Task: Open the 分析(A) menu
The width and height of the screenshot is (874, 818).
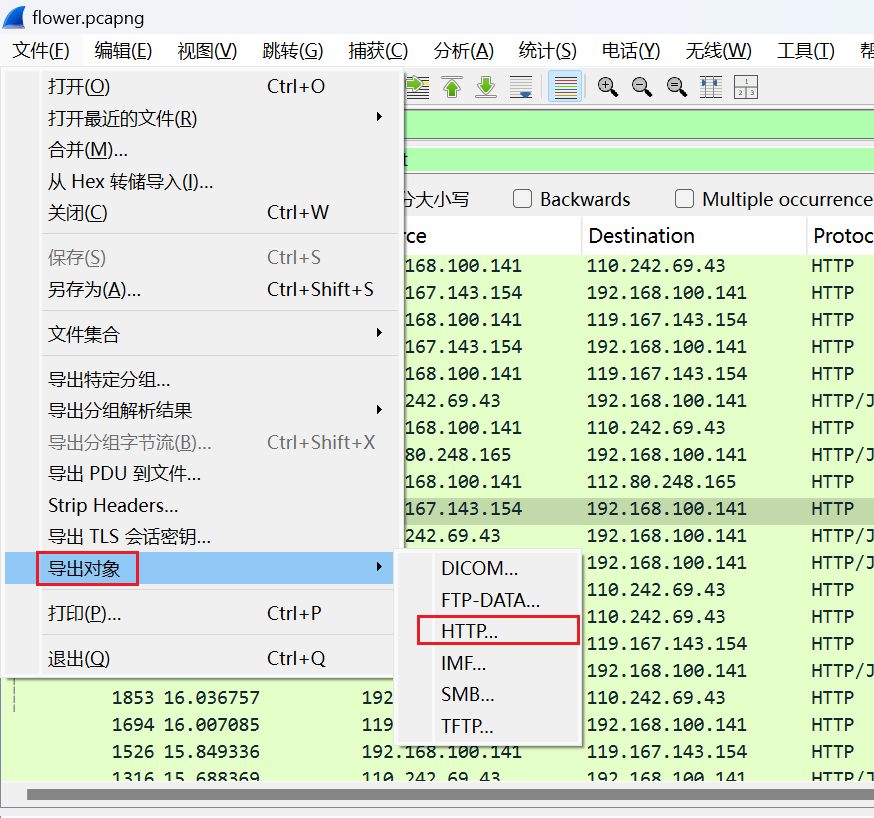Action: [463, 51]
